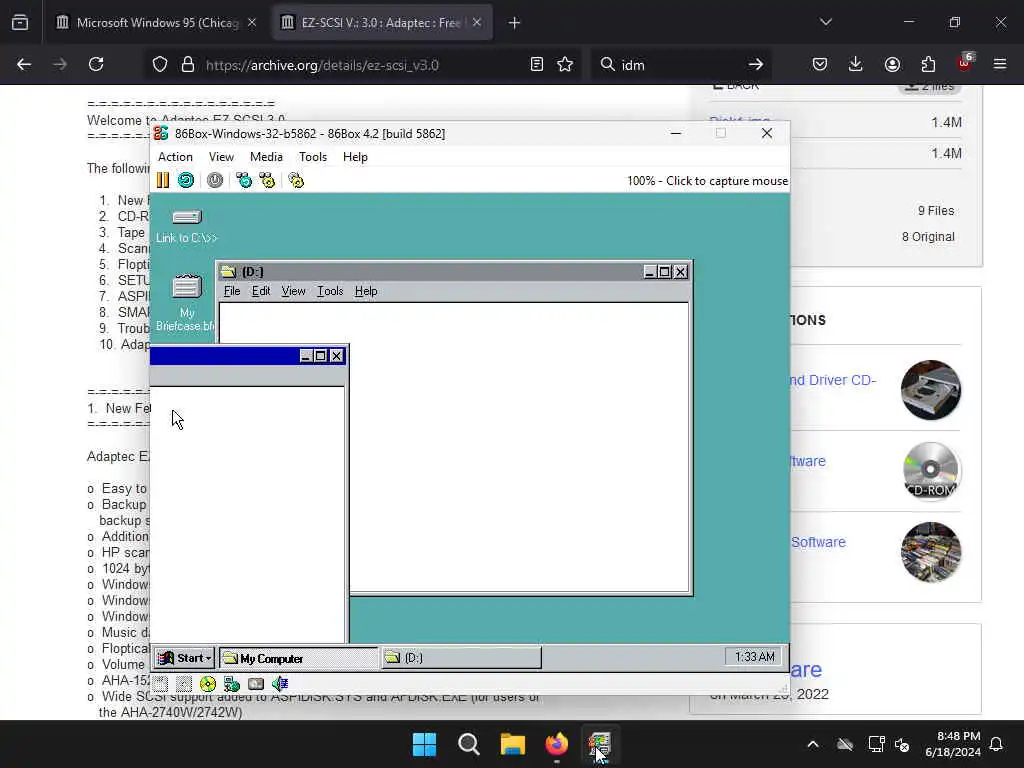
Task: Click the (D:) taskbar button in Windows 95
Action: click(x=461, y=658)
